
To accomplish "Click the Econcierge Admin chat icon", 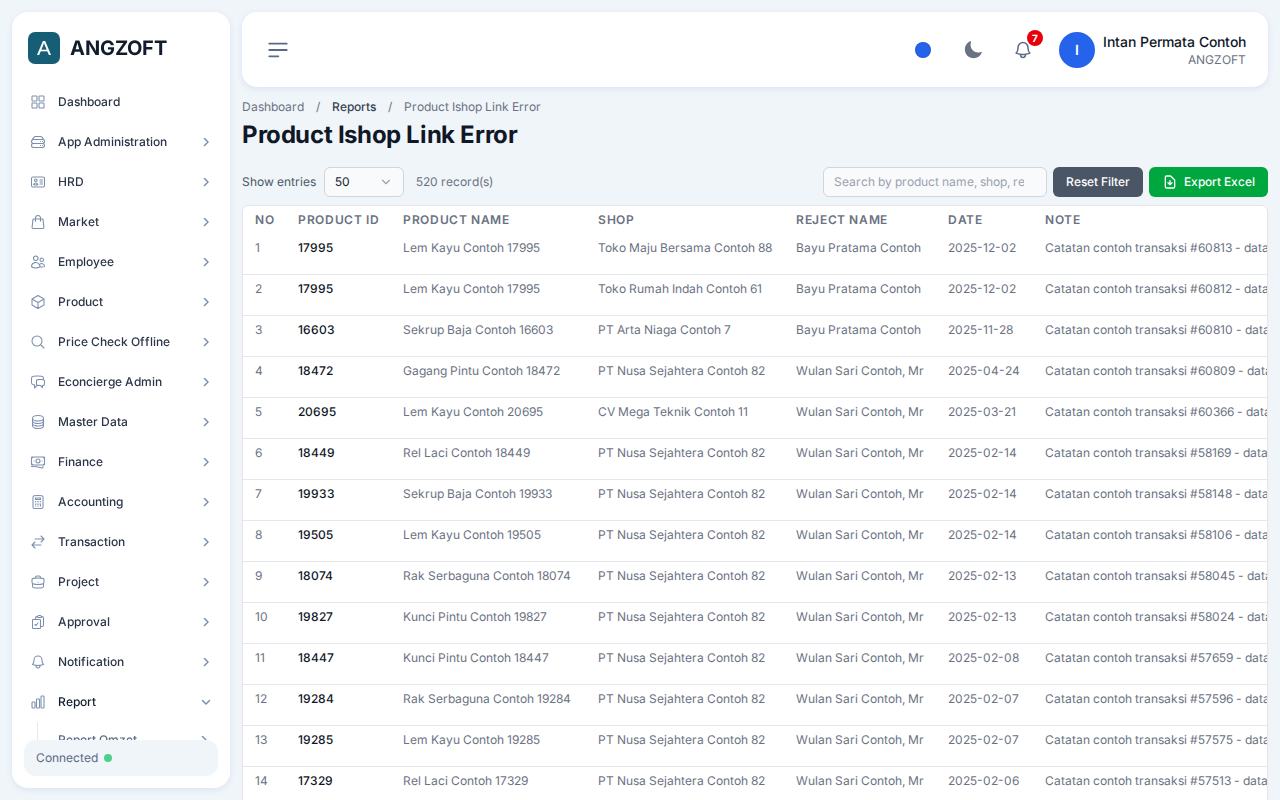I will (38, 382).
